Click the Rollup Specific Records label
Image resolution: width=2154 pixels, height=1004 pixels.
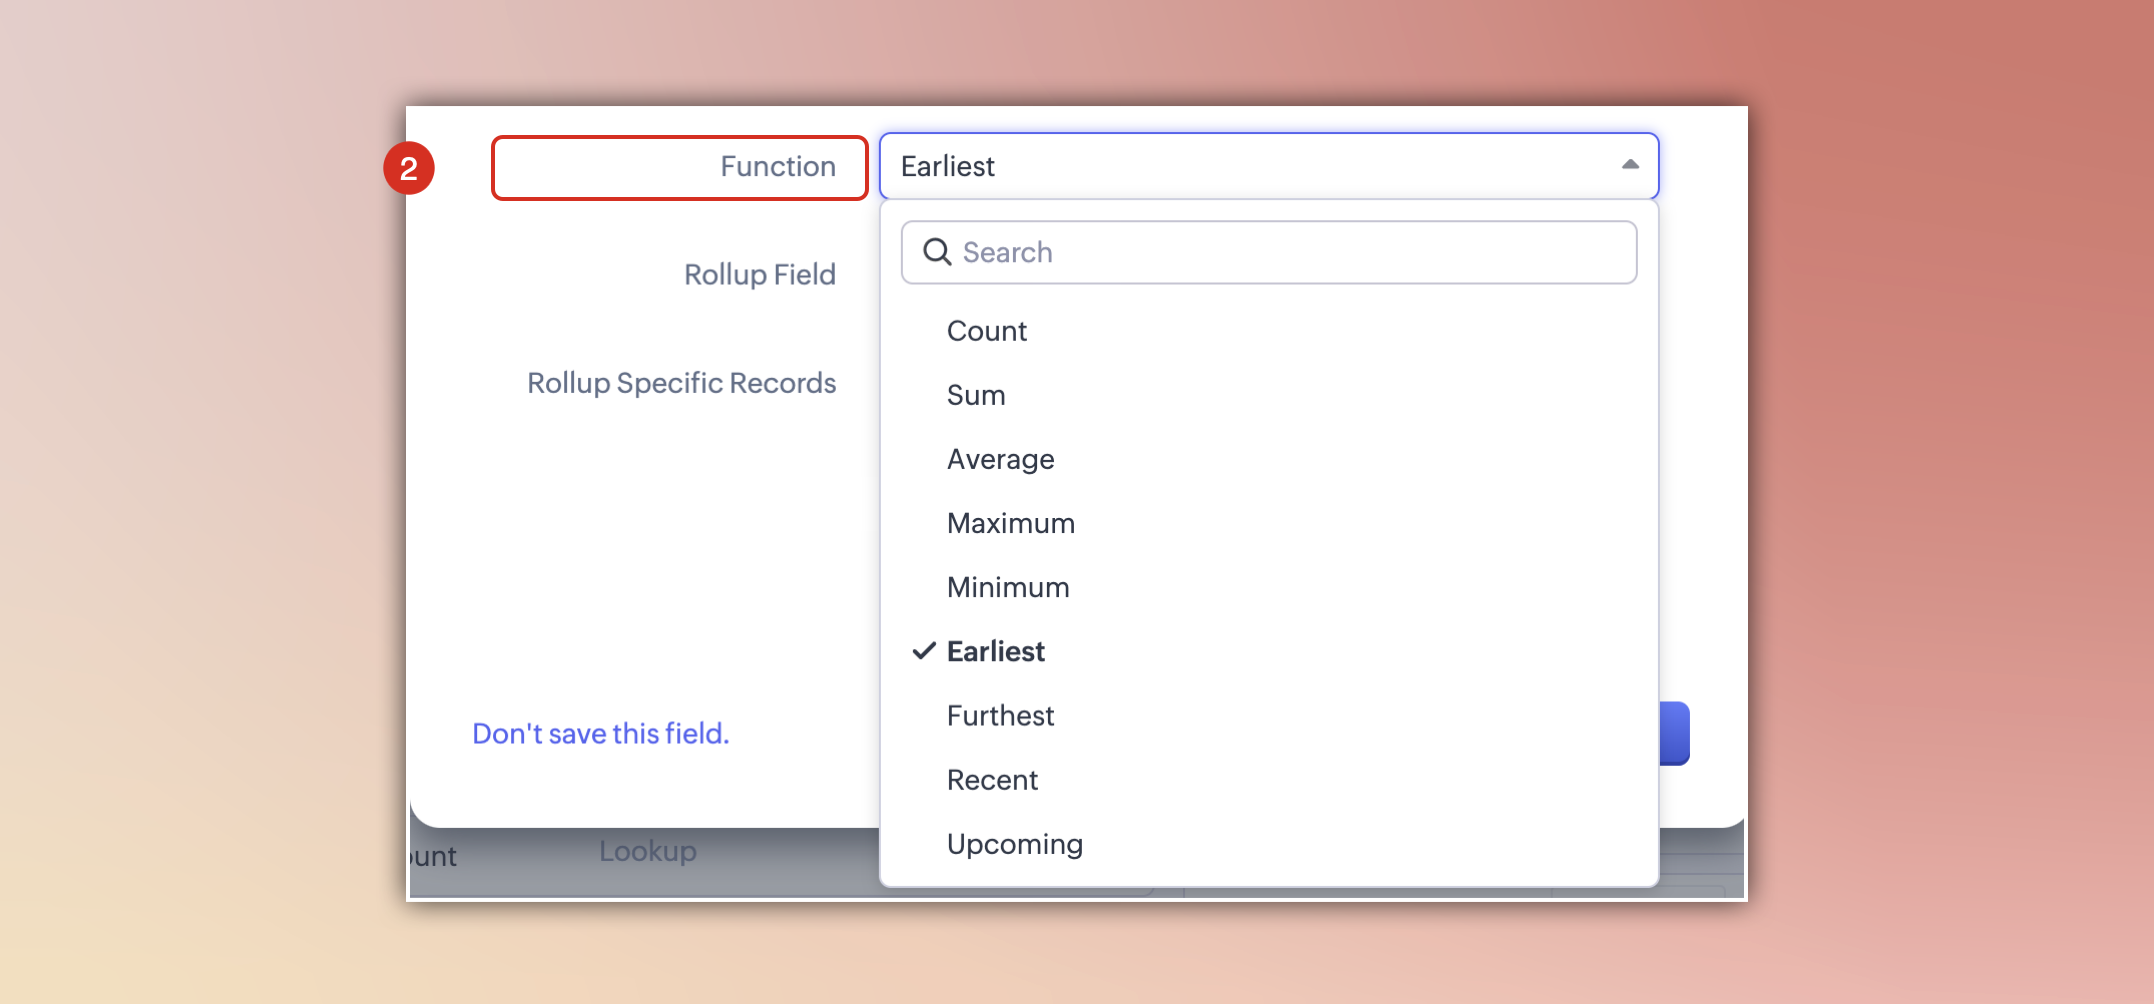point(681,383)
